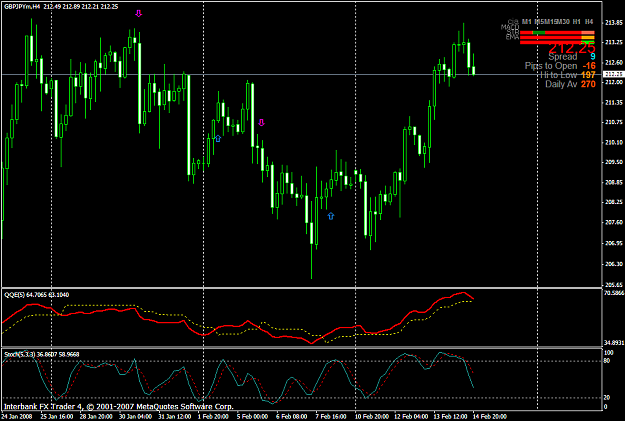Click the 211.35 price axis label

614,102
